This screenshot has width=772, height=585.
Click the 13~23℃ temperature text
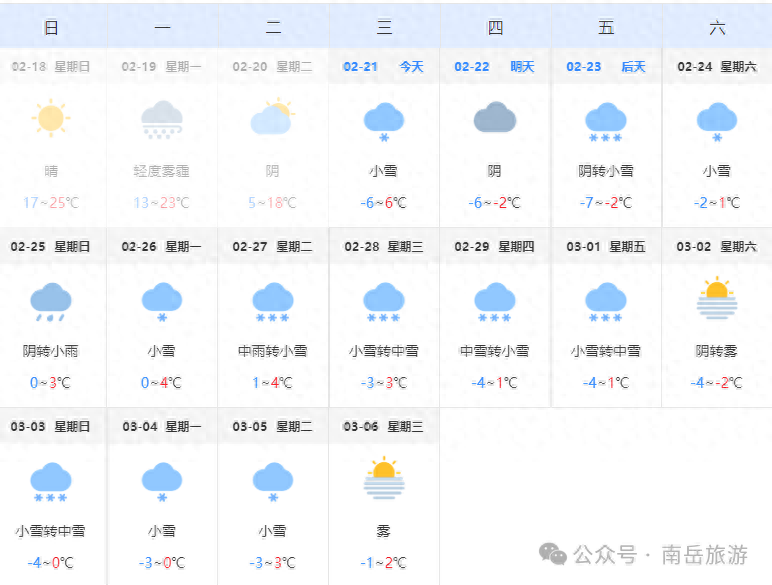161,202
